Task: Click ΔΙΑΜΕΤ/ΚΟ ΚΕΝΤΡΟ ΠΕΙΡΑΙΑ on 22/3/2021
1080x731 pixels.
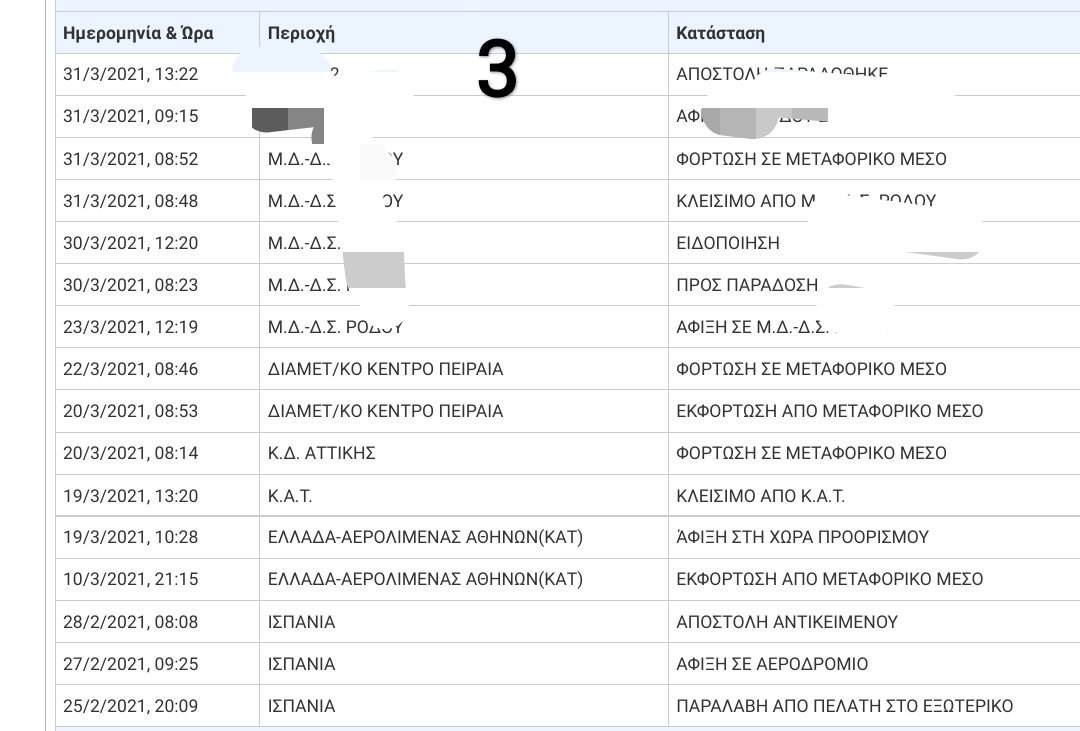Action: (x=385, y=369)
